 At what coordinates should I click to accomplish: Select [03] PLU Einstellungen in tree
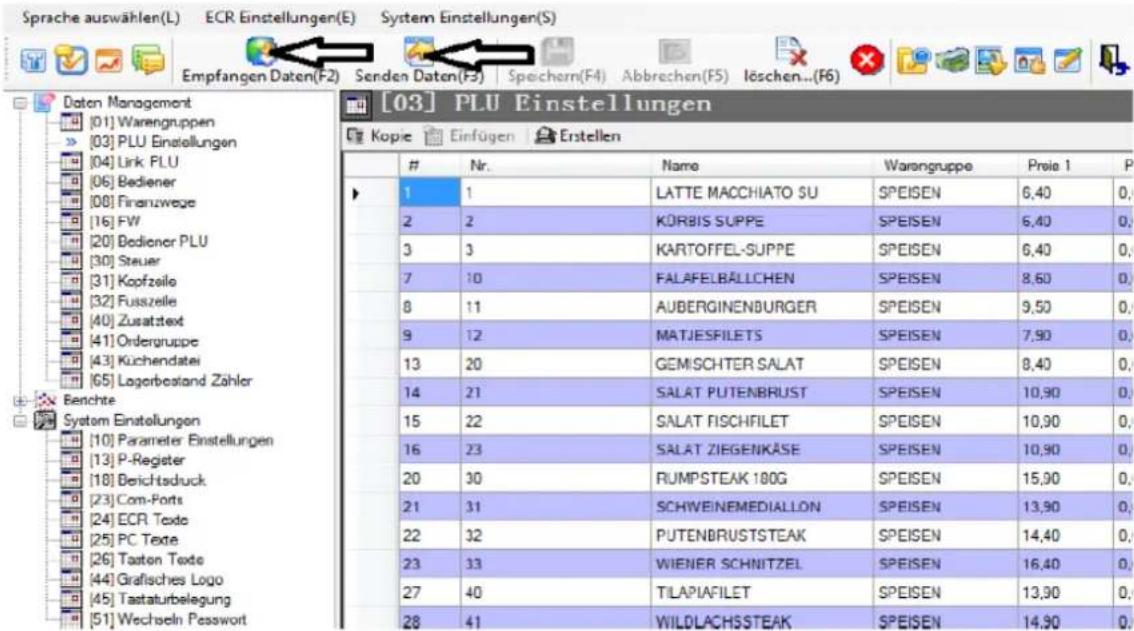[163, 142]
